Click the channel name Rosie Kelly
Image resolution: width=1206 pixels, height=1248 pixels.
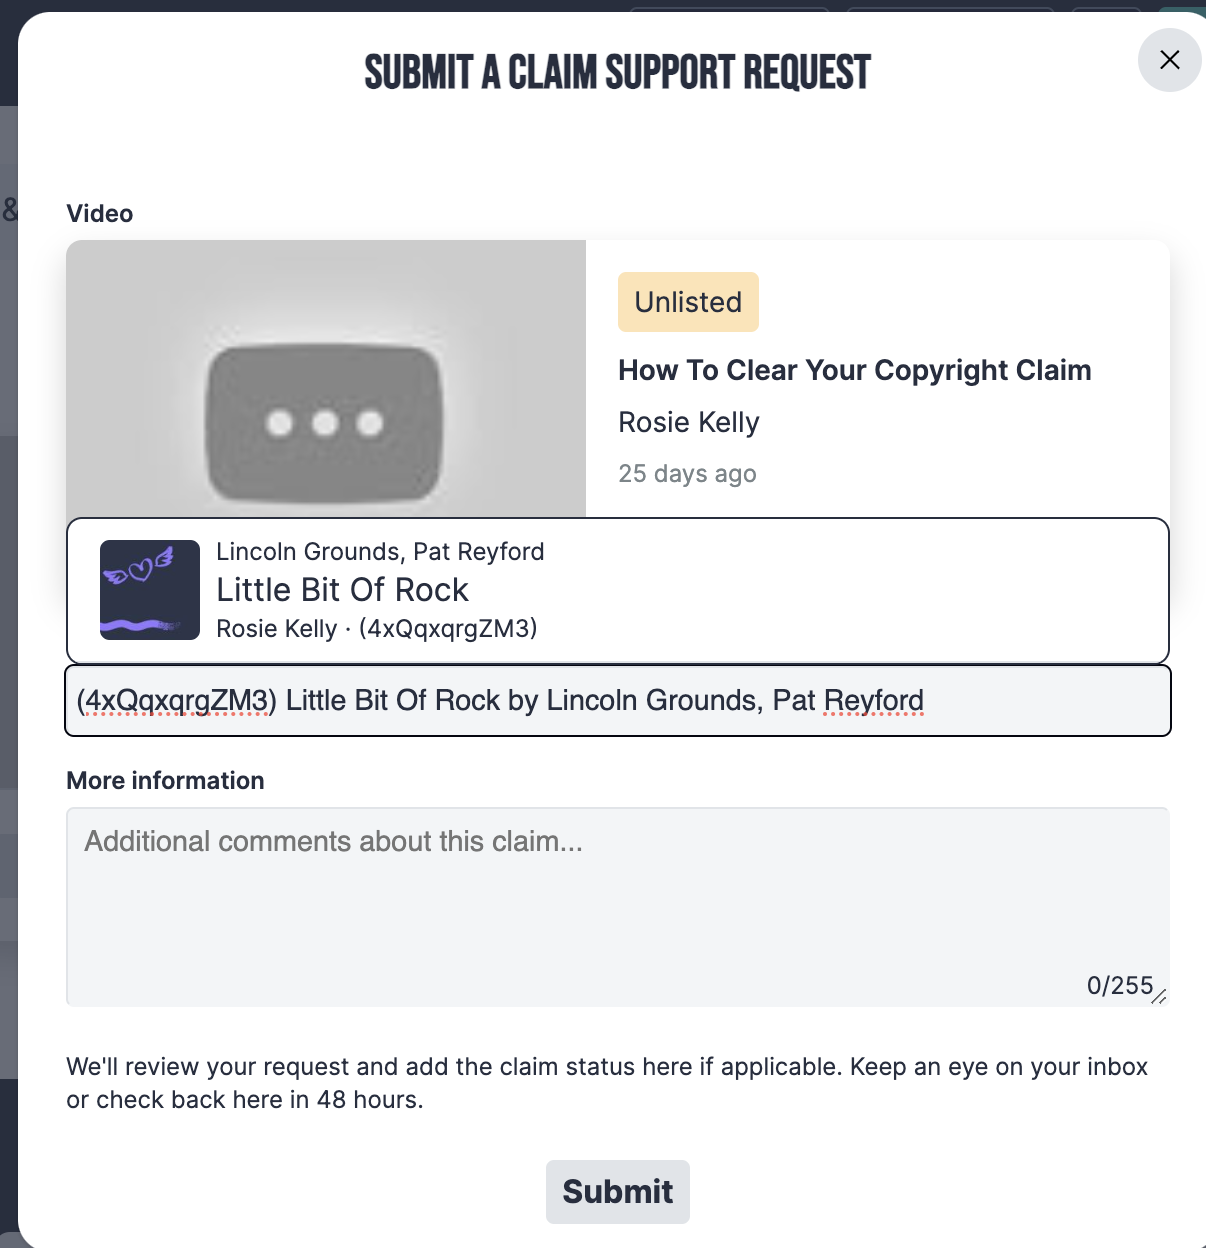click(x=688, y=422)
